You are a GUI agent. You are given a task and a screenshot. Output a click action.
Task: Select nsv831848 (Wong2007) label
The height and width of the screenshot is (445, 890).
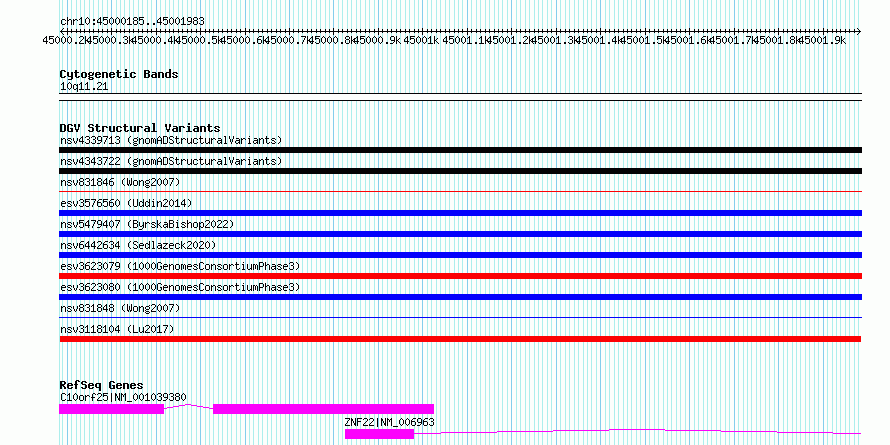tap(120, 308)
